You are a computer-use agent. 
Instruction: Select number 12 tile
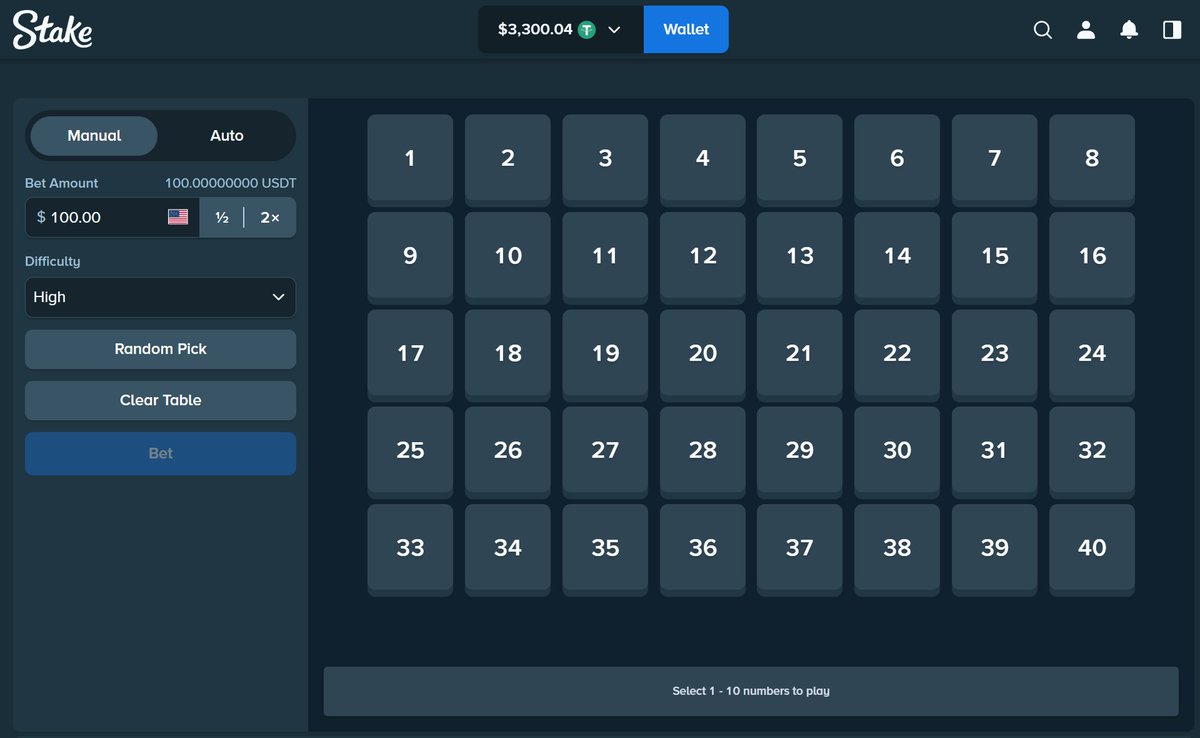click(703, 258)
